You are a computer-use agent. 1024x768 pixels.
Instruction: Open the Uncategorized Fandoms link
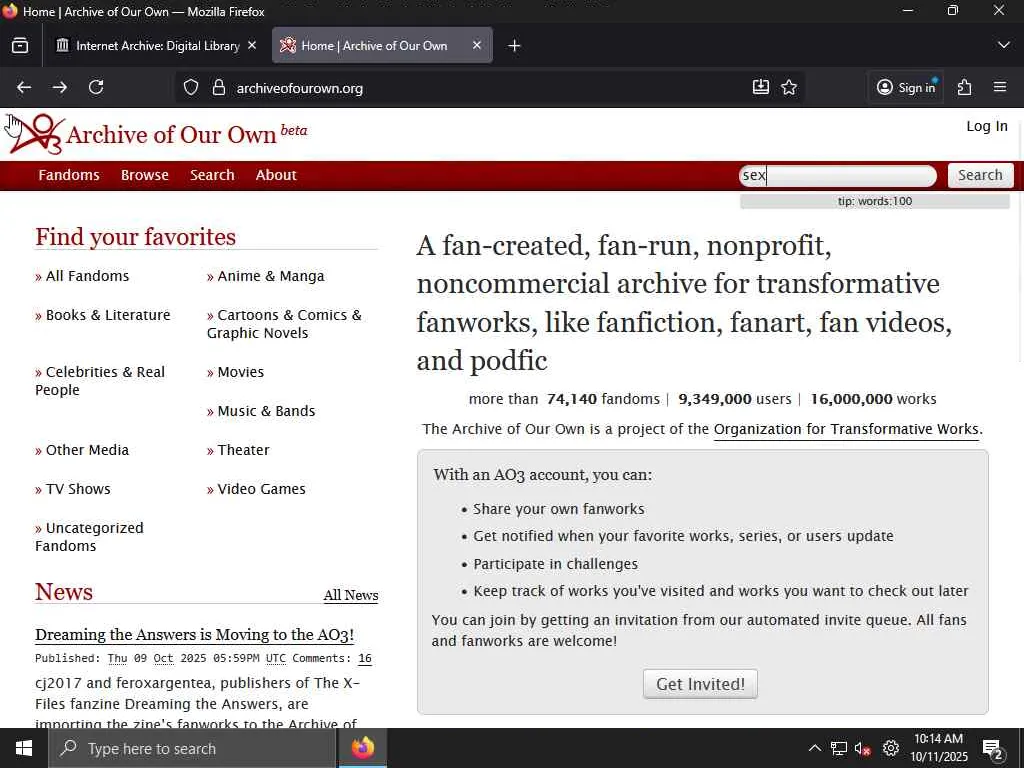(x=89, y=537)
